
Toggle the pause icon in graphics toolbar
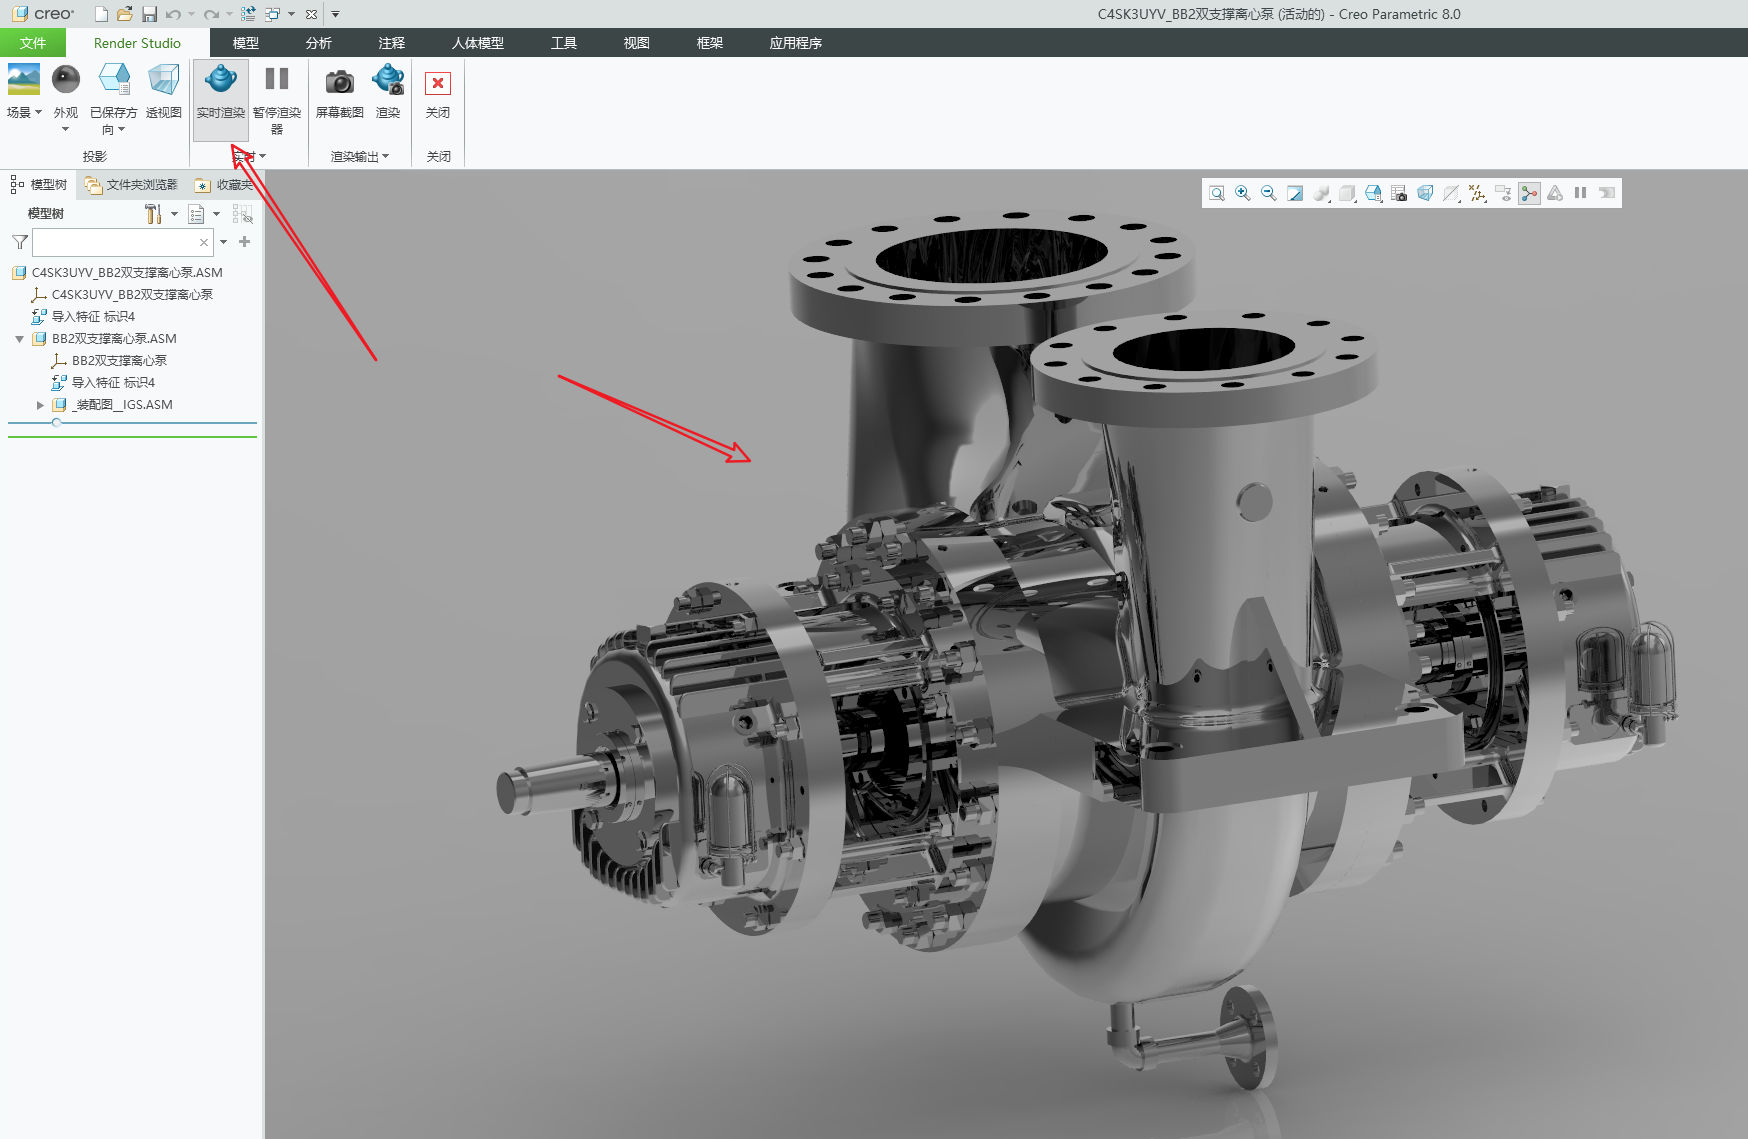pos(1581,193)
